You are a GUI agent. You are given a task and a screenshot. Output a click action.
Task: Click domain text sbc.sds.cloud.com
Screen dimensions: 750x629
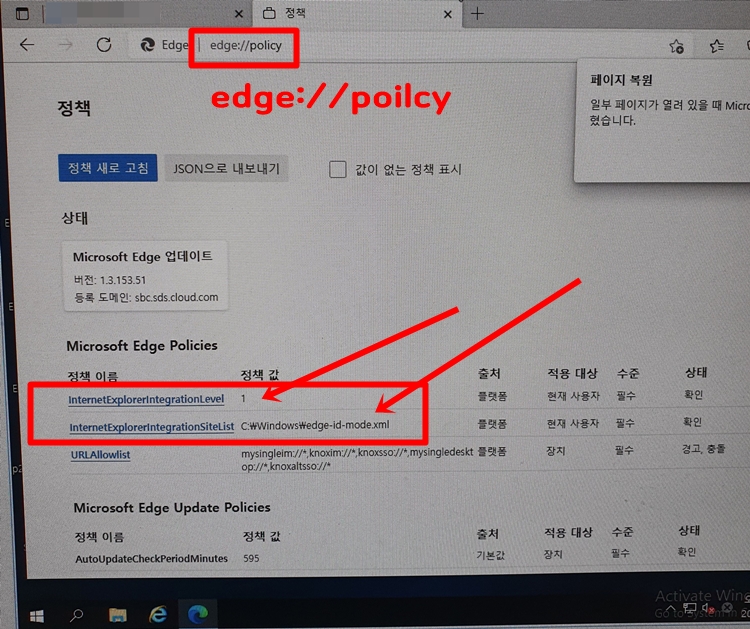(176, 297)
